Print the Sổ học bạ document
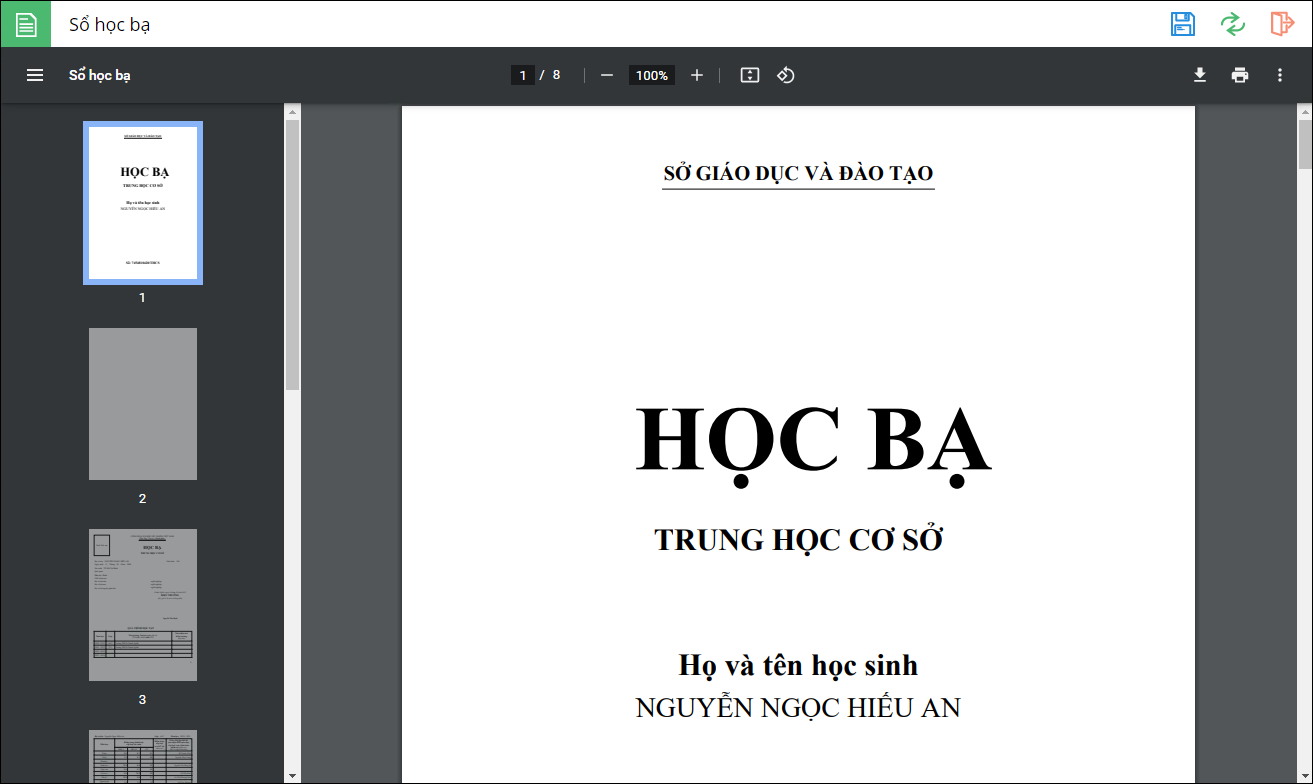 [x=1240, y=75]
